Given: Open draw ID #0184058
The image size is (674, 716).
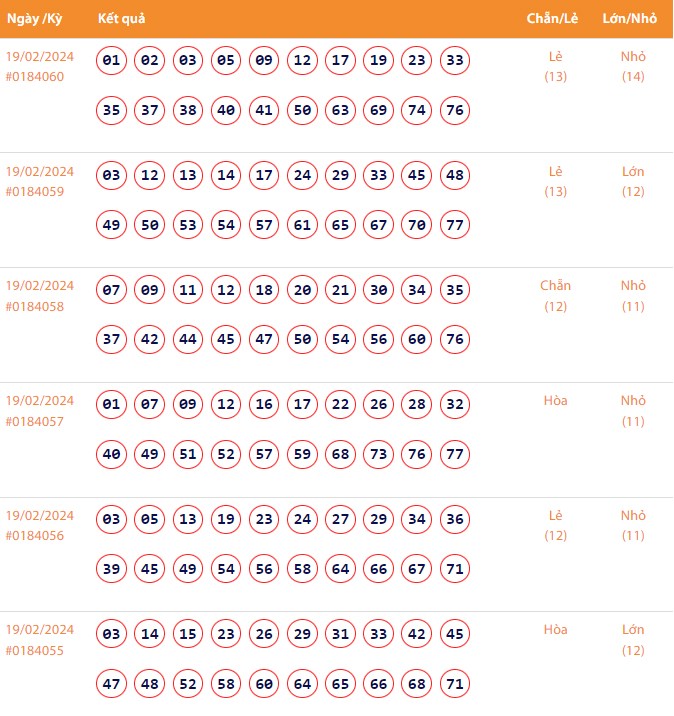Looking at the screenshot, I should click(x=35, y=307).
